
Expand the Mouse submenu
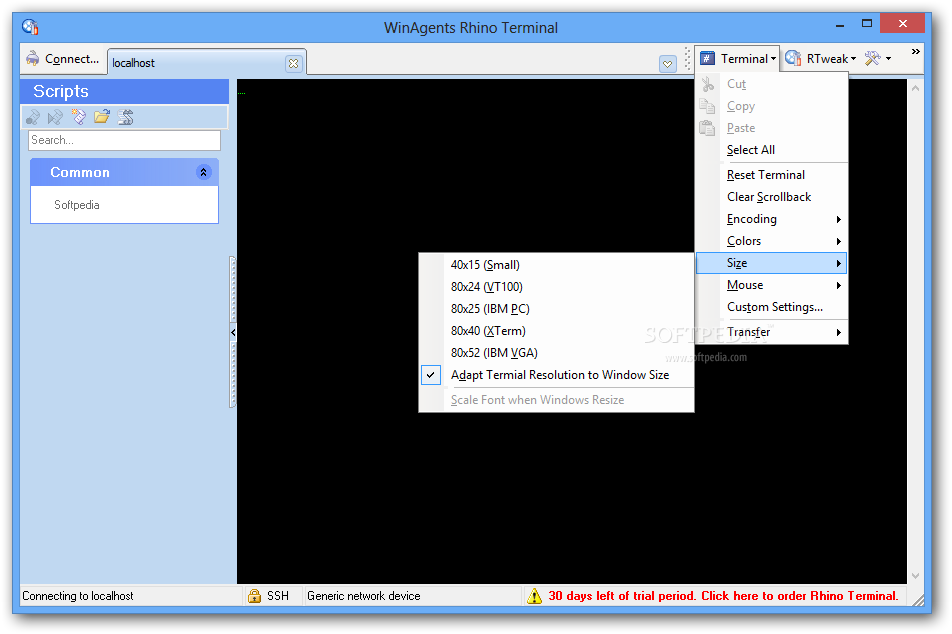(x=771, y=285)
